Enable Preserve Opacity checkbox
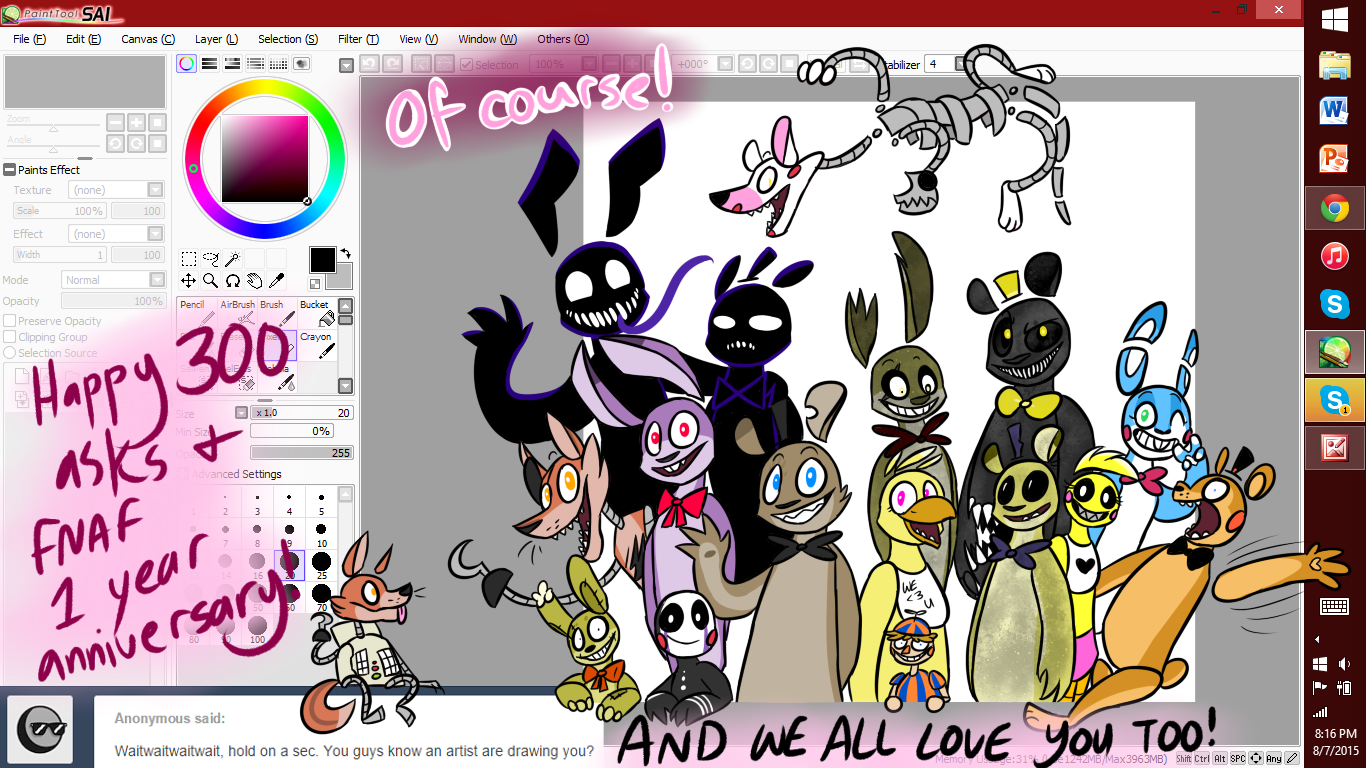Viewport: 1366px width, 768px height. [9, 321]
